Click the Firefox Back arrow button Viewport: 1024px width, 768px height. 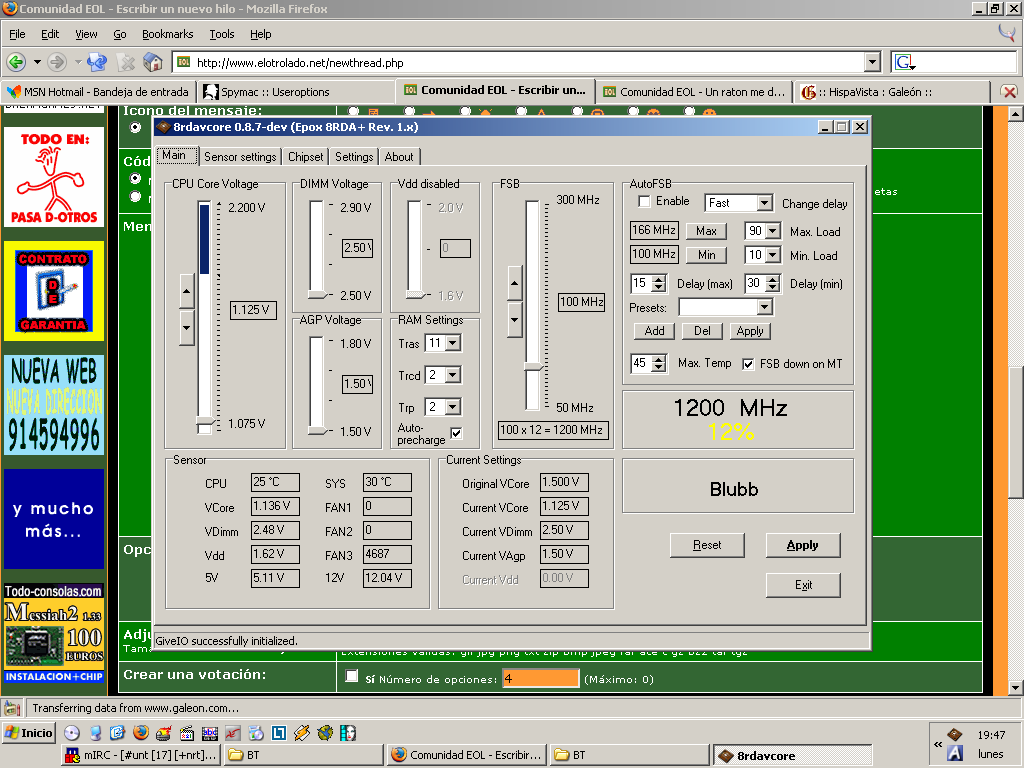click(17, 62)
